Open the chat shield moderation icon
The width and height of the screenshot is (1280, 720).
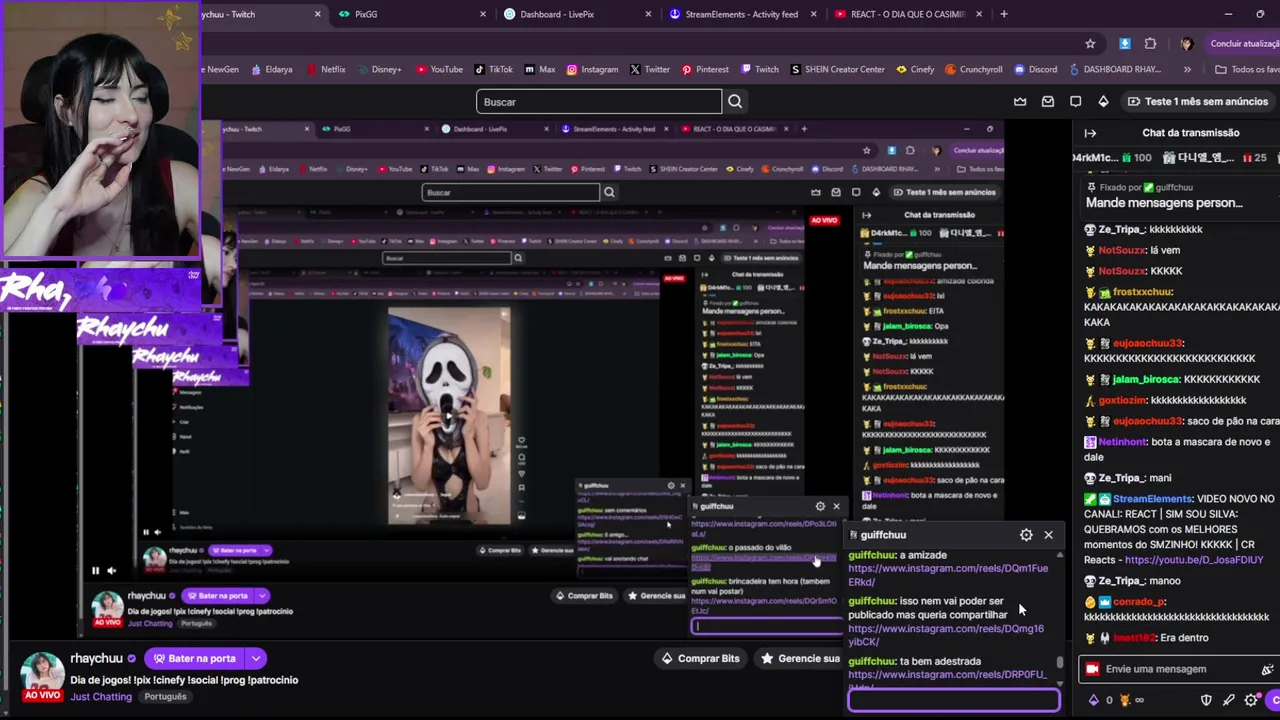click(x=1206, y=700)
